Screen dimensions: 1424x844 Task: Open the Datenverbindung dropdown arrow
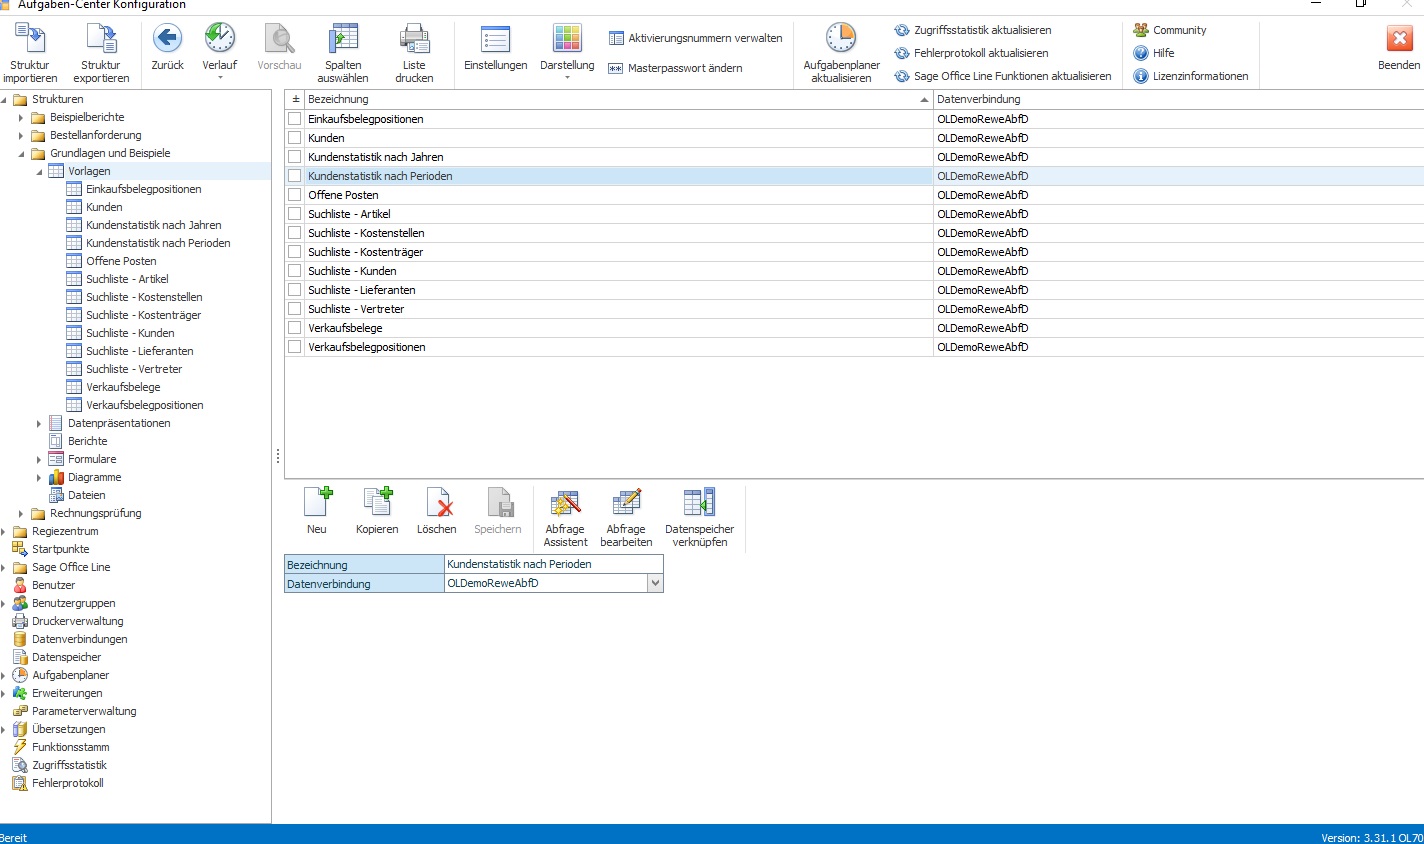(655, 583)
